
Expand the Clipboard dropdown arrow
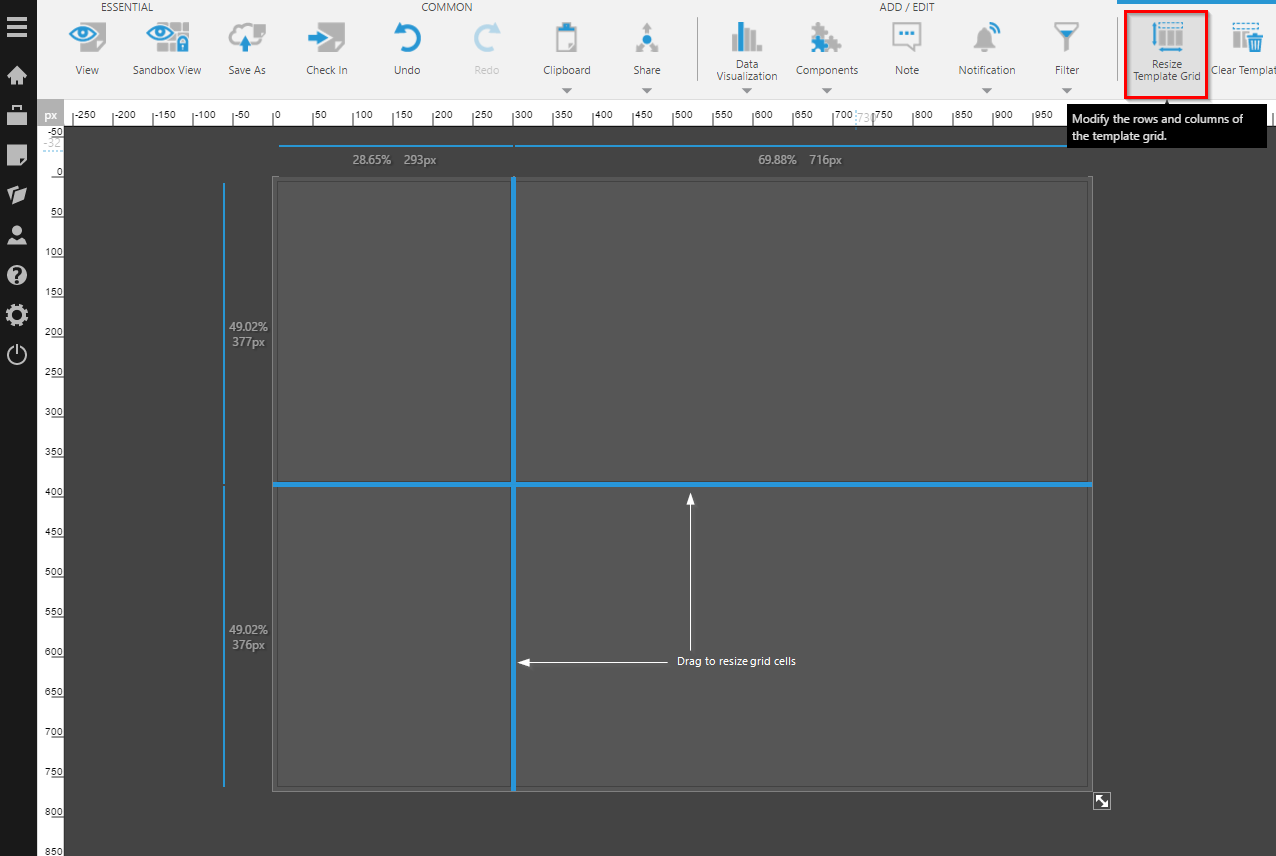[567, 91]
